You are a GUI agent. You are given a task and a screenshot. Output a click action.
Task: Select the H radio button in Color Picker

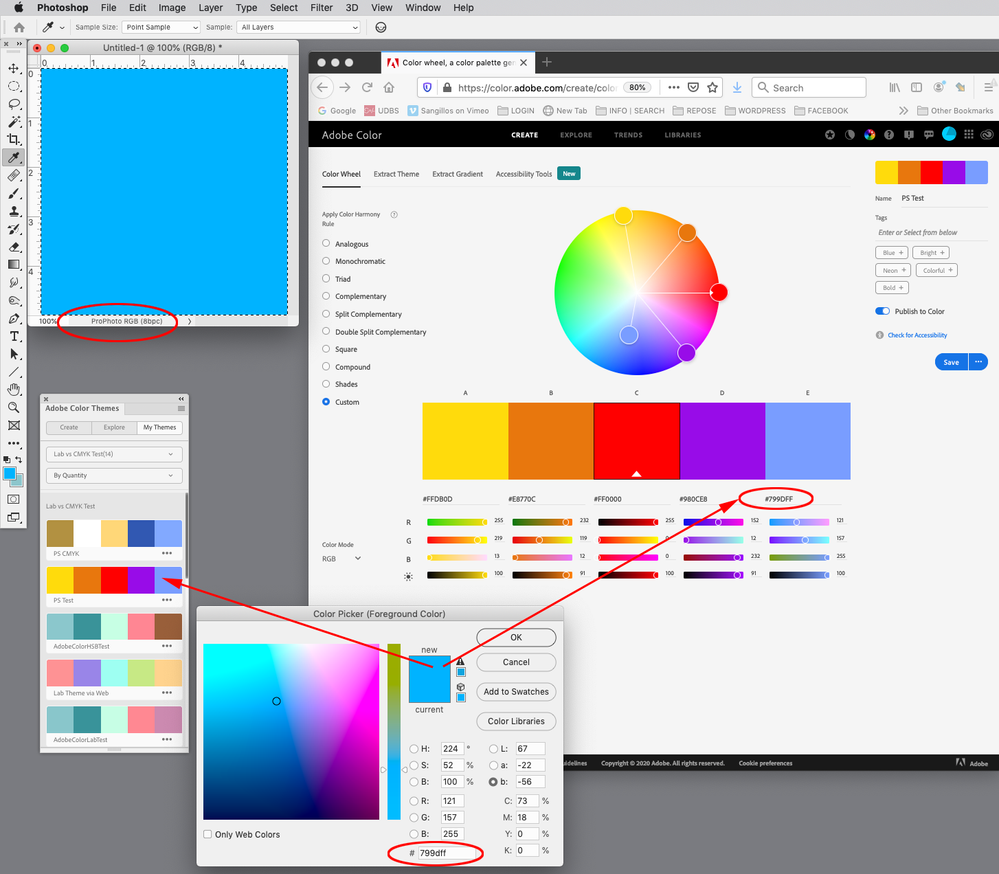pyautogui.click(x=414, y=749)
